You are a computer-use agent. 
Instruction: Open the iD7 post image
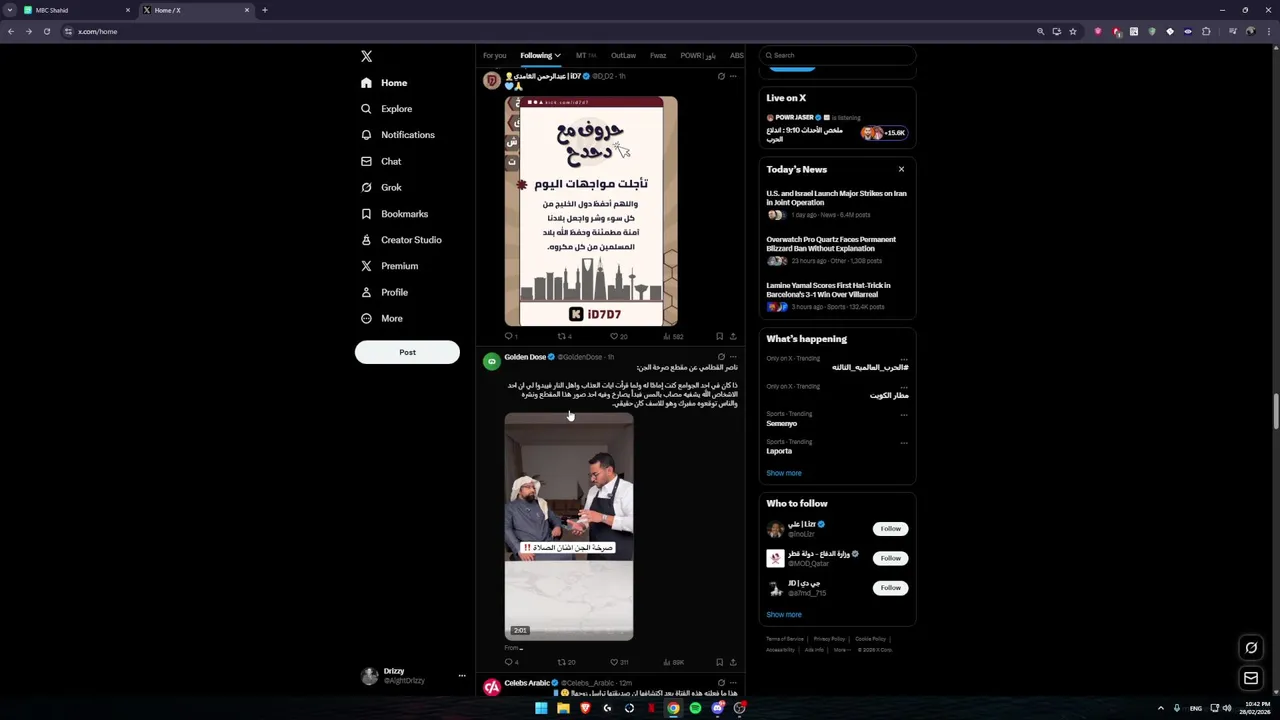[591, 211]
